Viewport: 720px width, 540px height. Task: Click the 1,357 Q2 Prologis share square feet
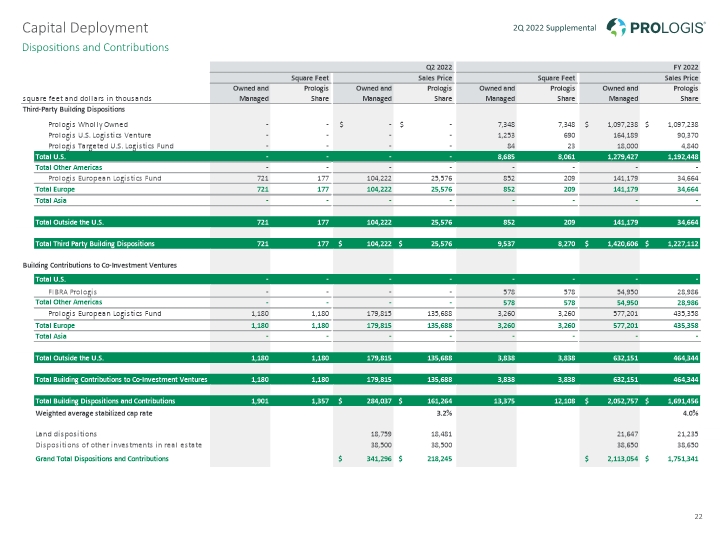tap(320, 401)
